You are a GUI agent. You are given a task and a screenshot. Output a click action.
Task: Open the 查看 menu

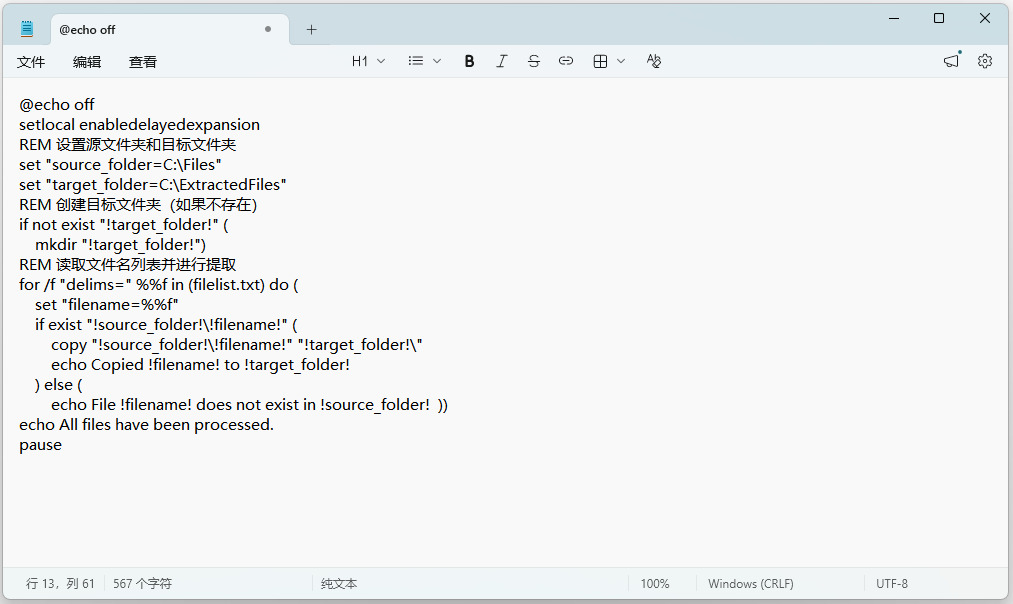point(143,61)
